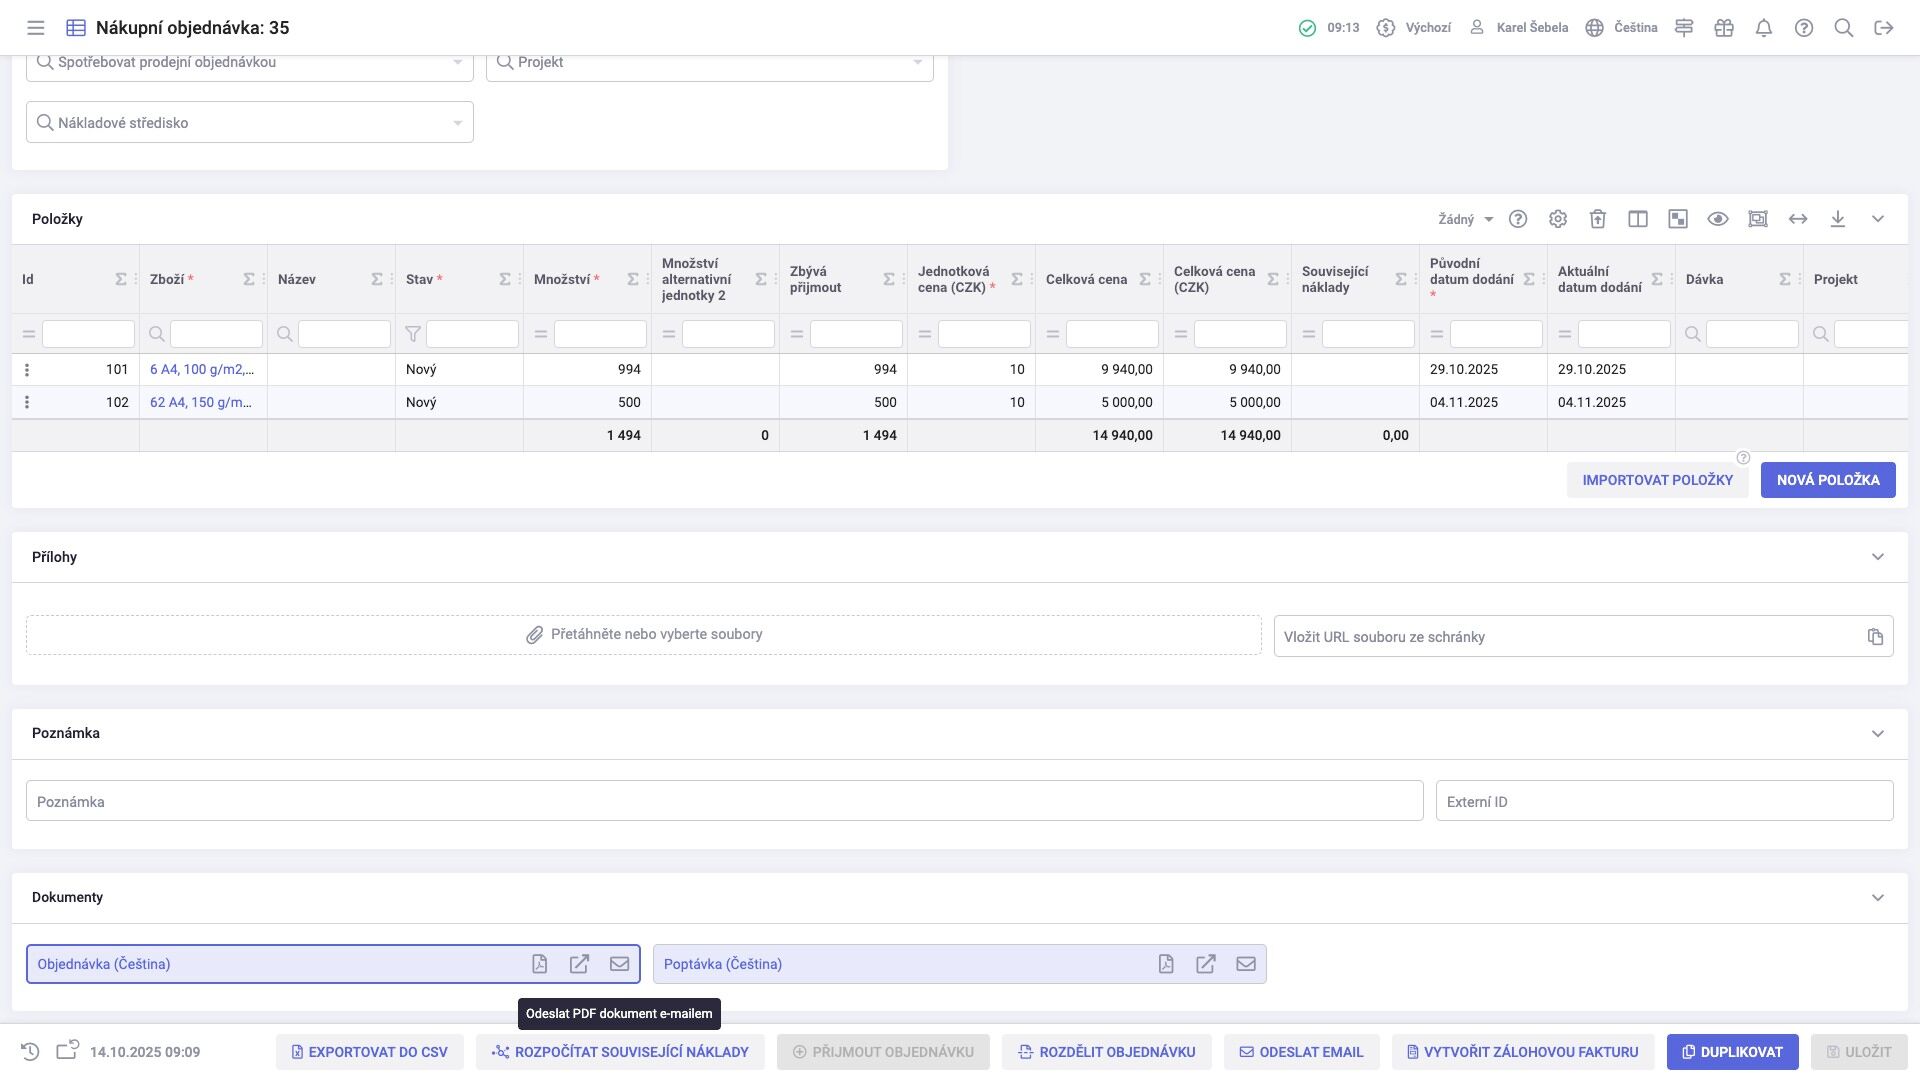The width and height of the screenshot is (1920, 1080).
Task: Click the Nová položka button
Action: pyautogui.click(x=1828, y=480)
